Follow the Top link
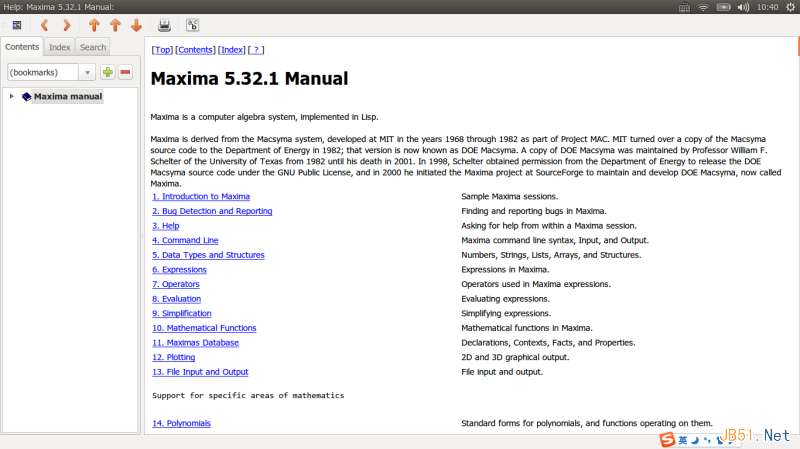This screenshot has width=800, height=449. tap(162, 49)
